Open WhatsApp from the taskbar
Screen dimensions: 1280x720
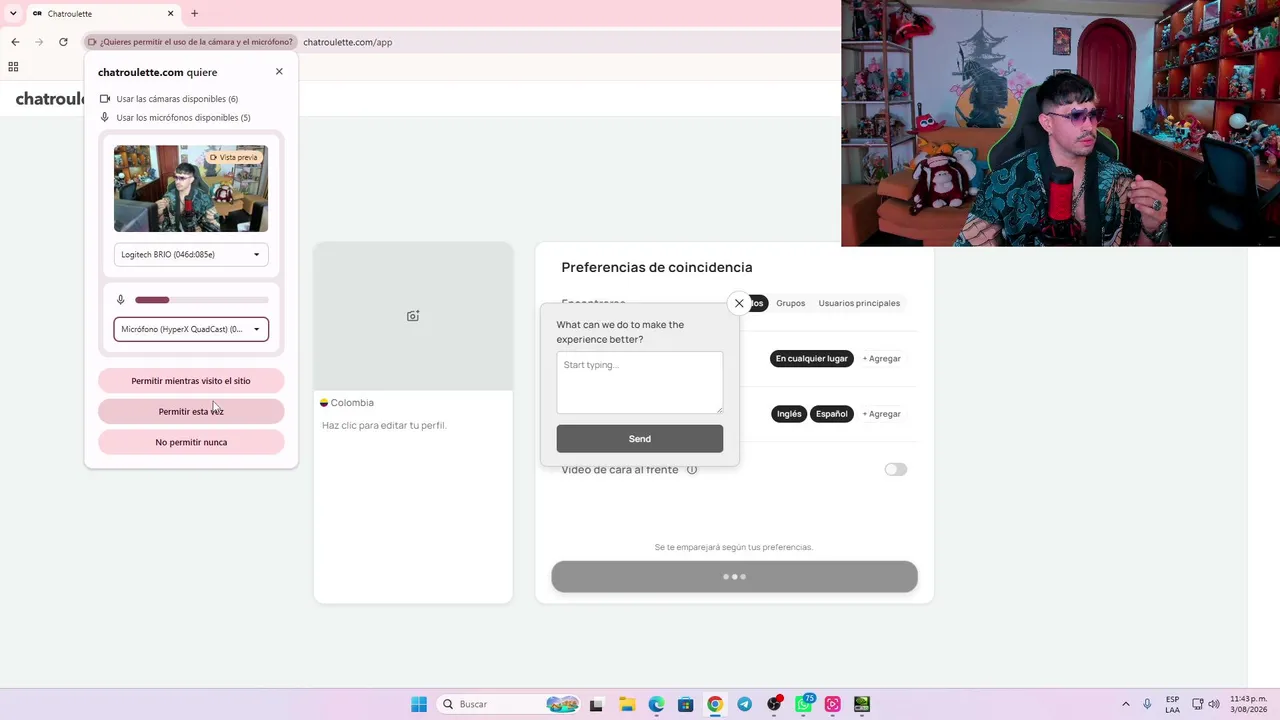804,704
